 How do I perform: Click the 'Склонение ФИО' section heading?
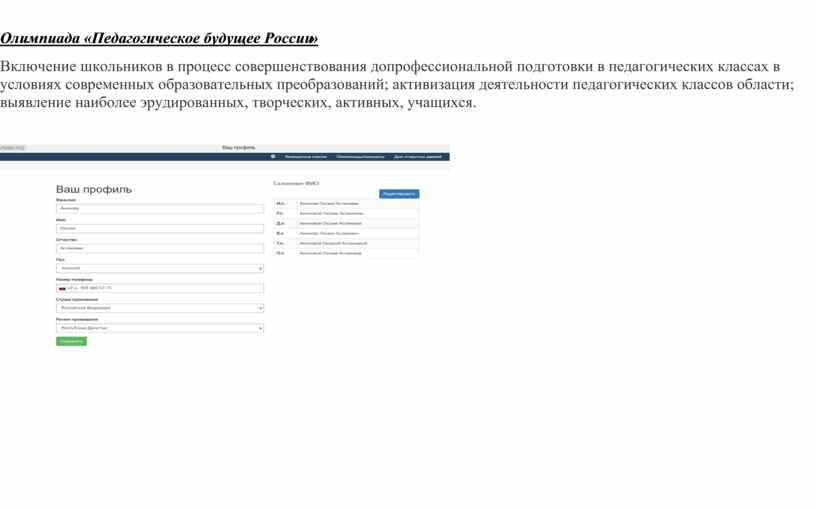tap(296, 183)
